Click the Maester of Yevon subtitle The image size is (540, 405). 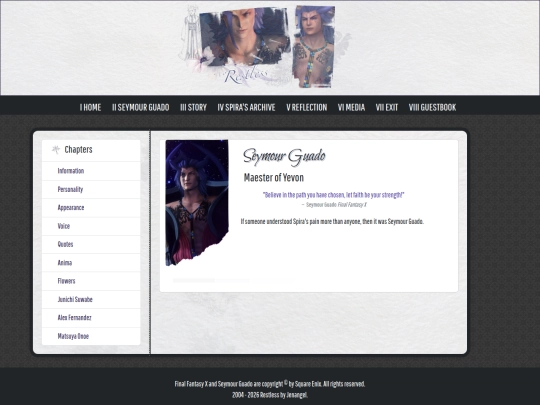click(x=274, y=178)
